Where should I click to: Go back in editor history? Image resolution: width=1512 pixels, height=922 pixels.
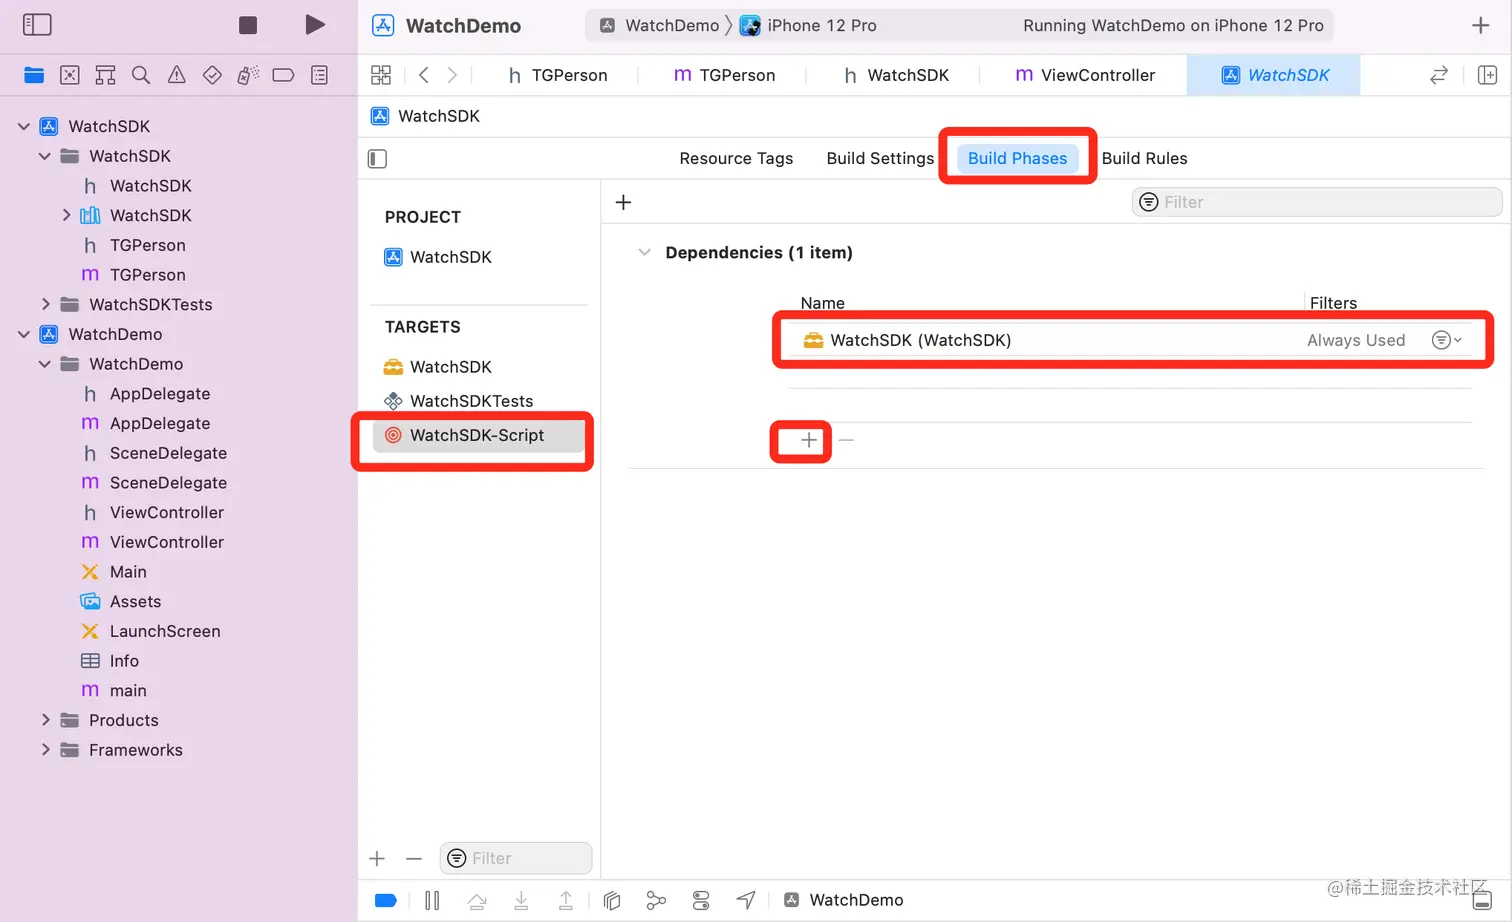(424, 75)
